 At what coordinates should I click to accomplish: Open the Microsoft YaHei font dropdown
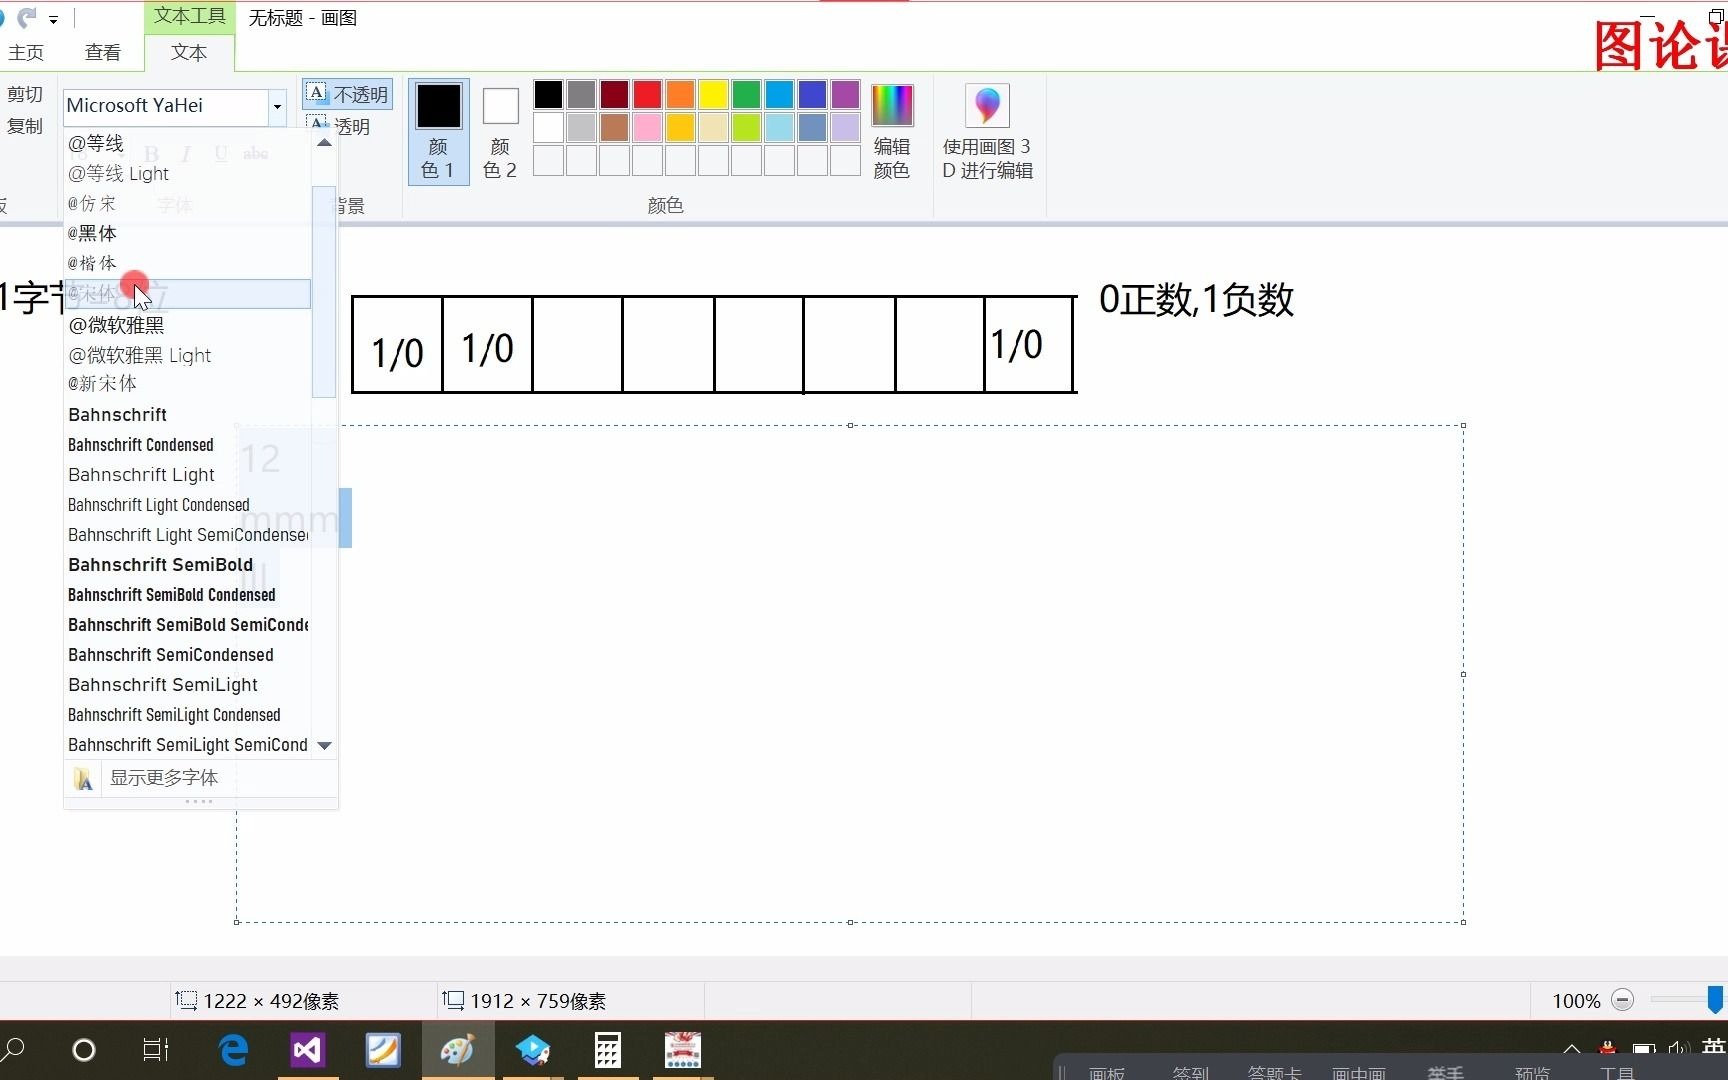277,106
